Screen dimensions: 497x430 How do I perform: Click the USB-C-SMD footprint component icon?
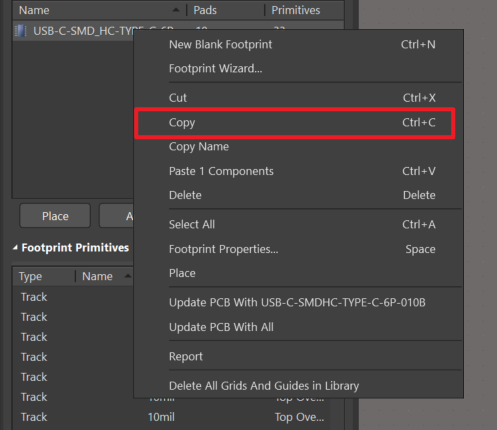[x=21, y=31]
